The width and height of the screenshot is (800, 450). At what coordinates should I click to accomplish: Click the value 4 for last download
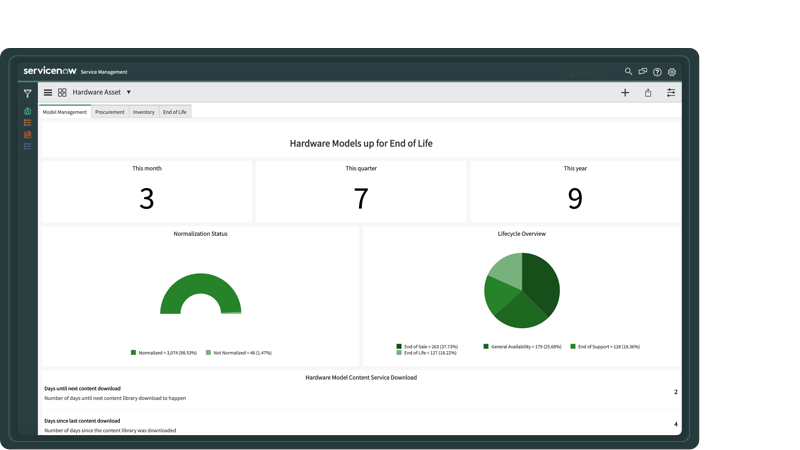click(x=676, y=424)
